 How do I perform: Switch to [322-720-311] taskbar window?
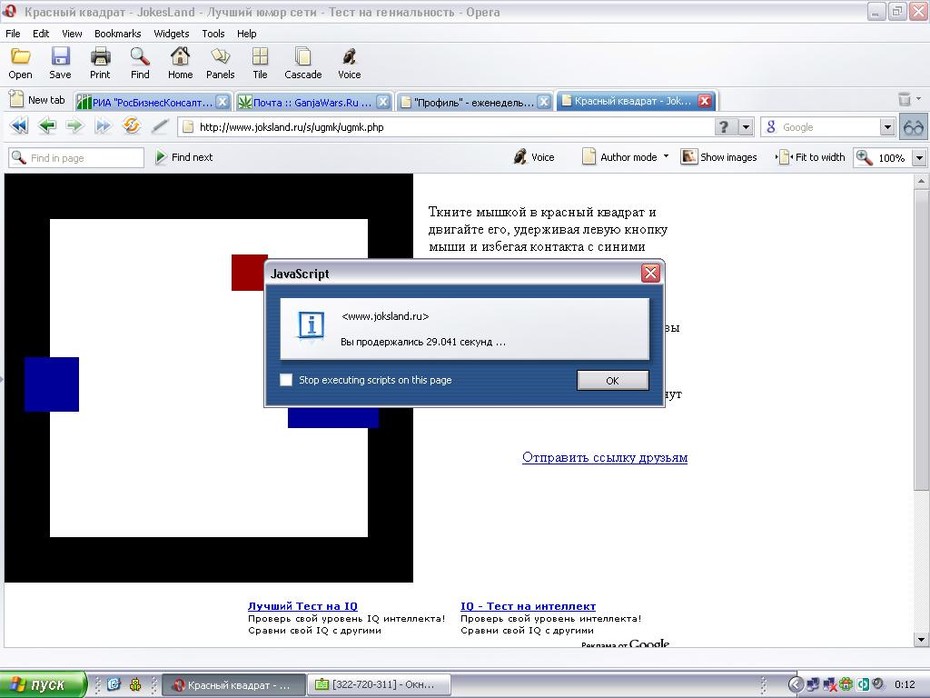tap(378, 685)
